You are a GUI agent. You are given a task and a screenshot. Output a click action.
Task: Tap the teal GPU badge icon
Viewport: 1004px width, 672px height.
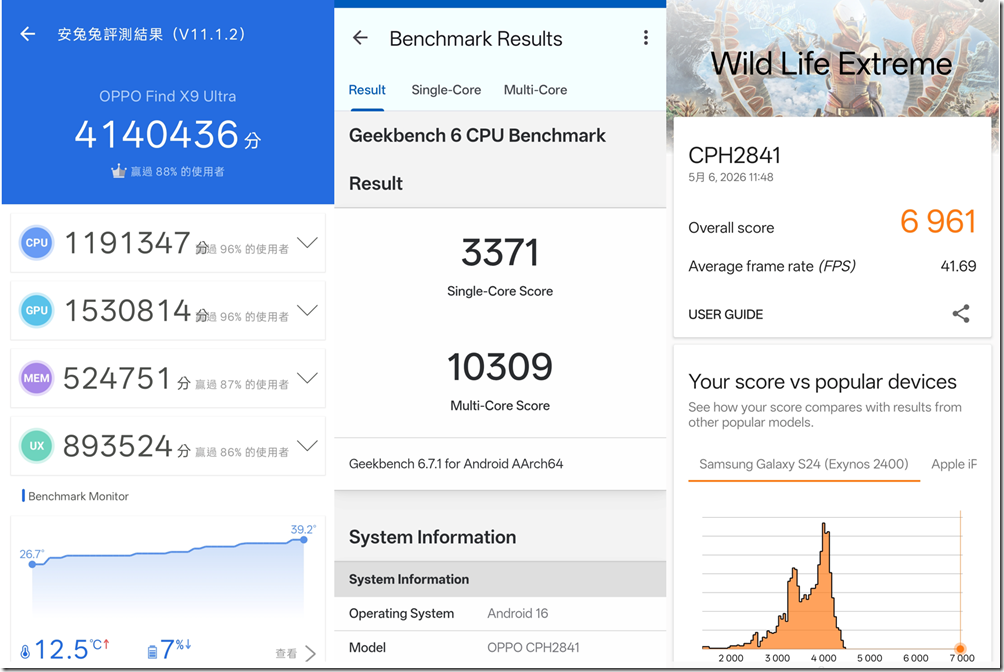(x=36, y=311)
